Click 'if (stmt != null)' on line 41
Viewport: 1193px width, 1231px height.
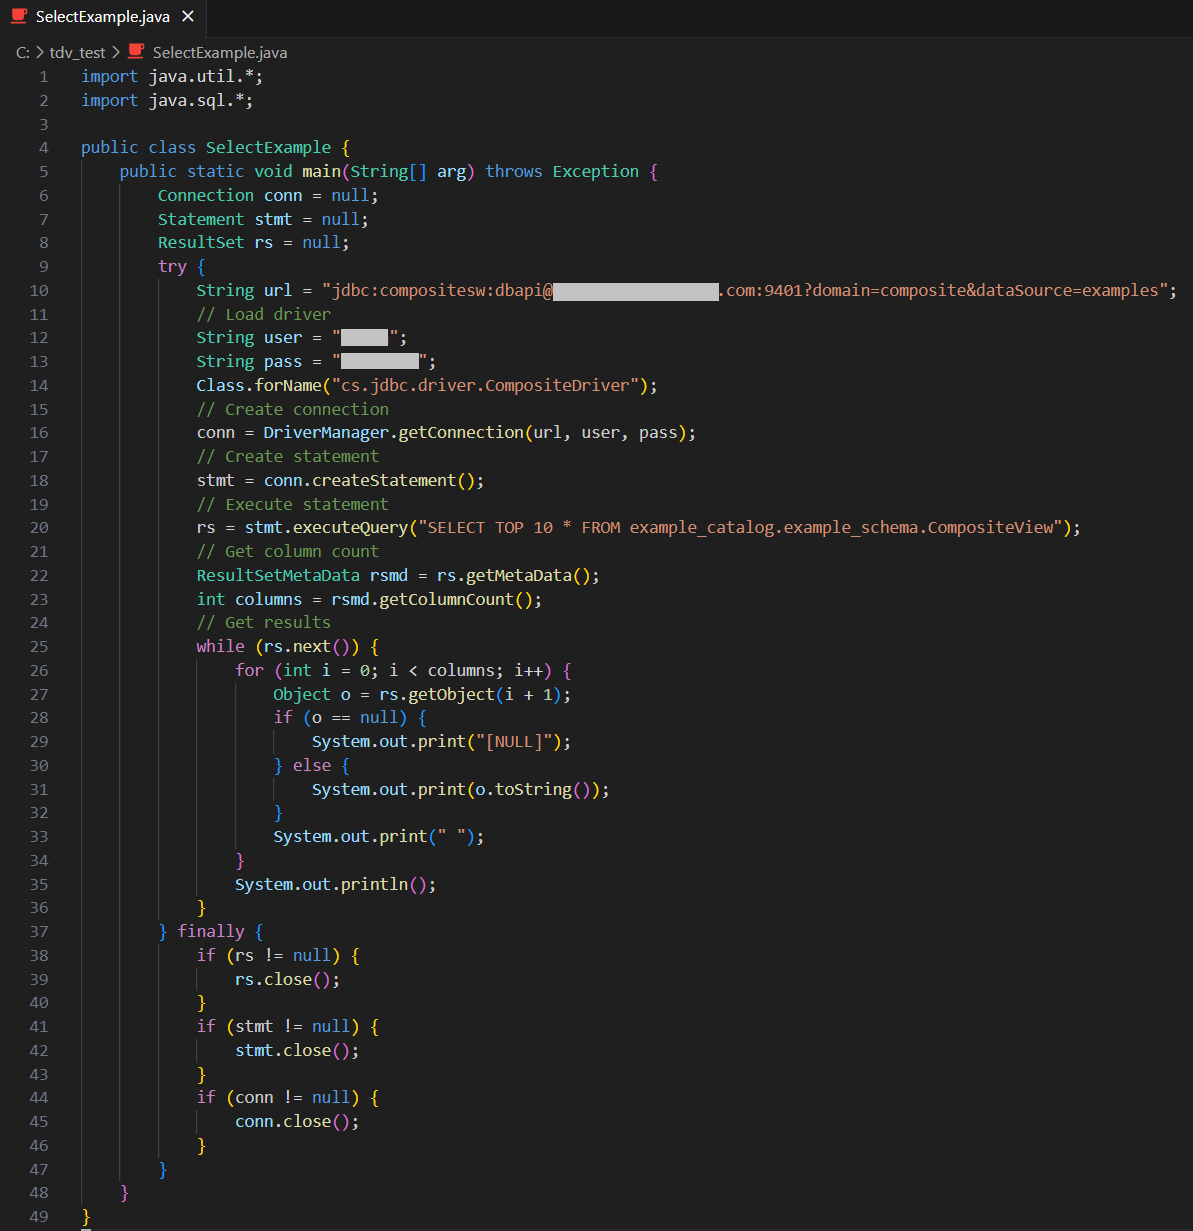[278, 1027]
